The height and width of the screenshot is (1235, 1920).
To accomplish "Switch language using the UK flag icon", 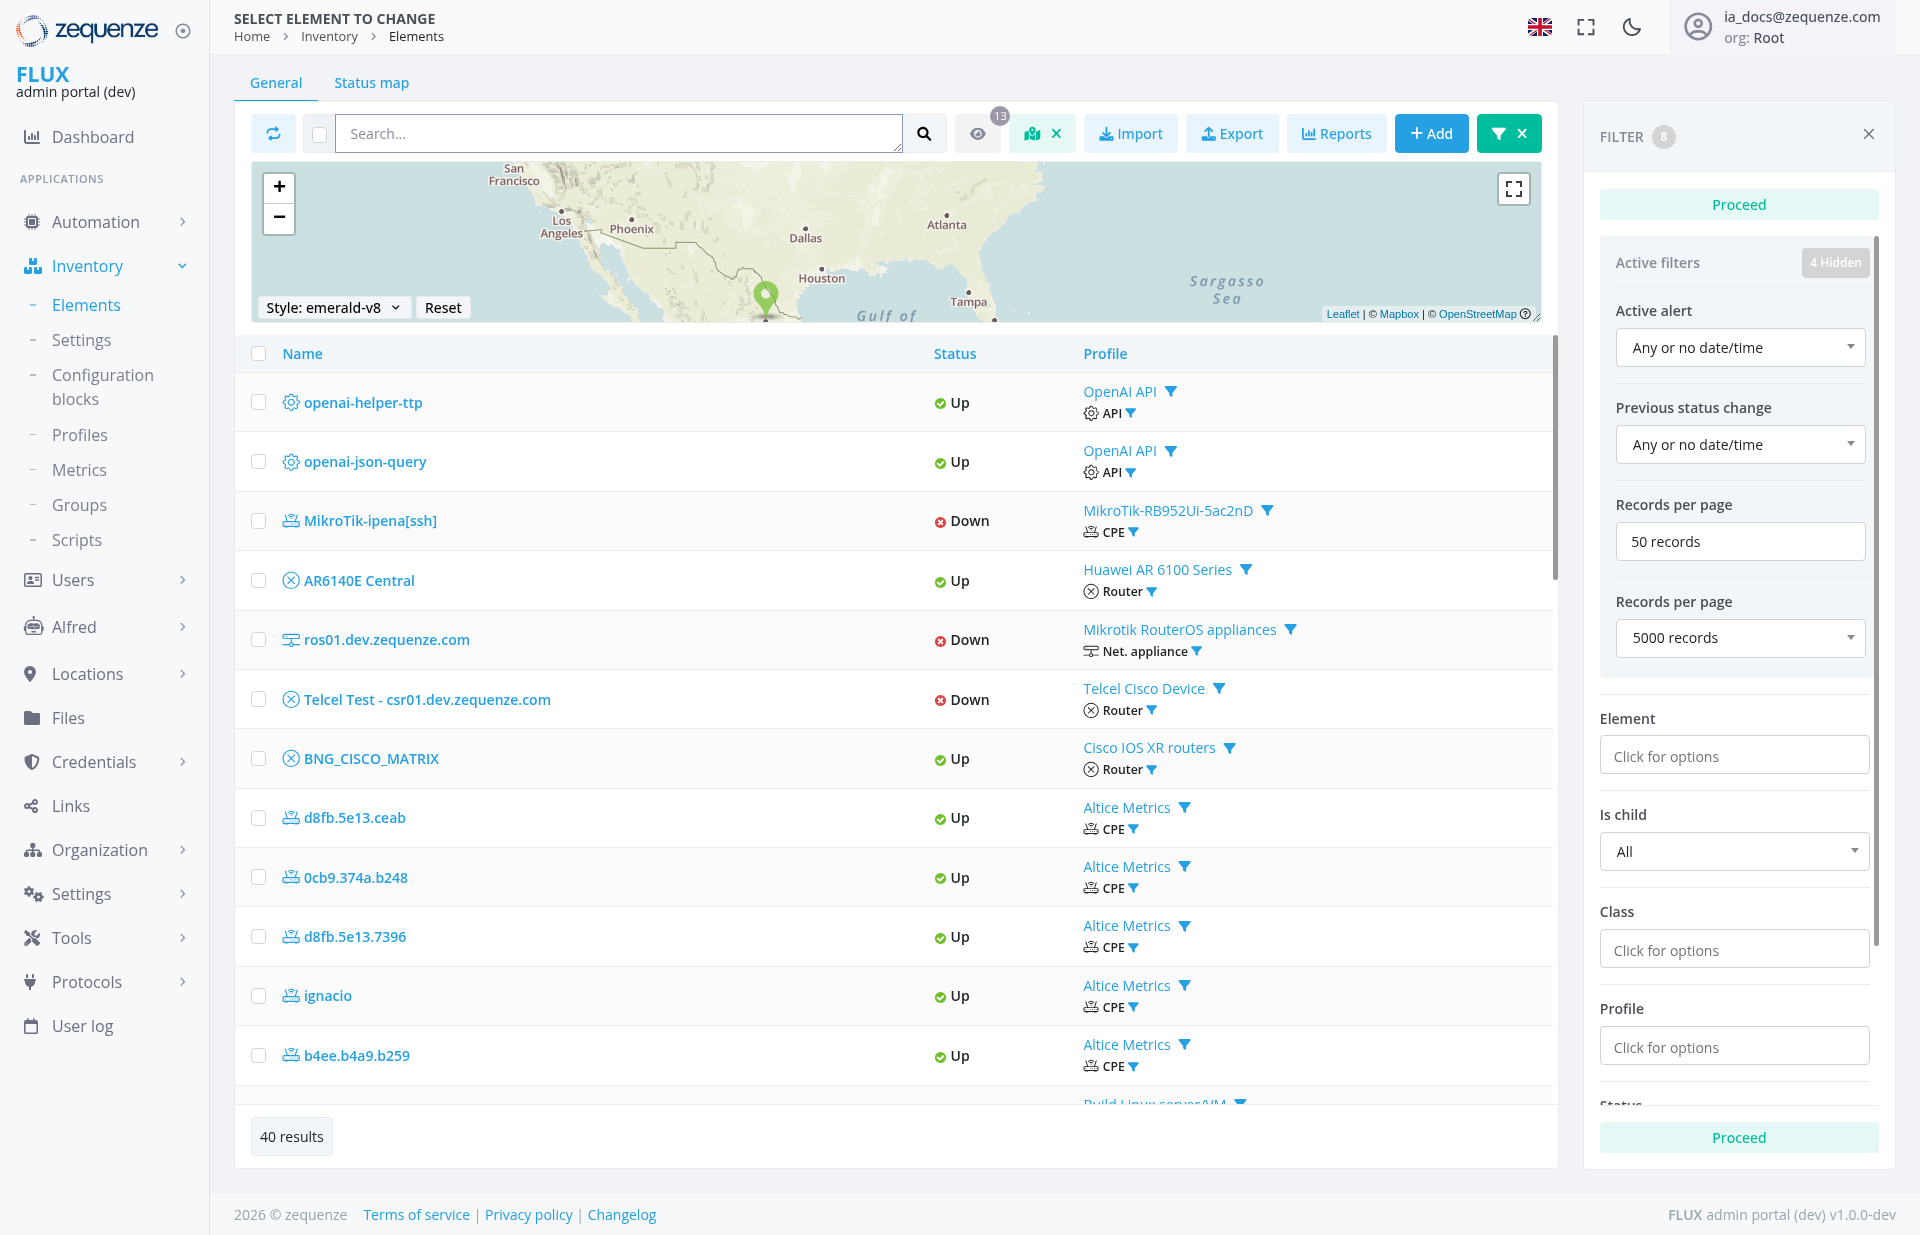I will pyautogui.click(x=1540, y=27).
